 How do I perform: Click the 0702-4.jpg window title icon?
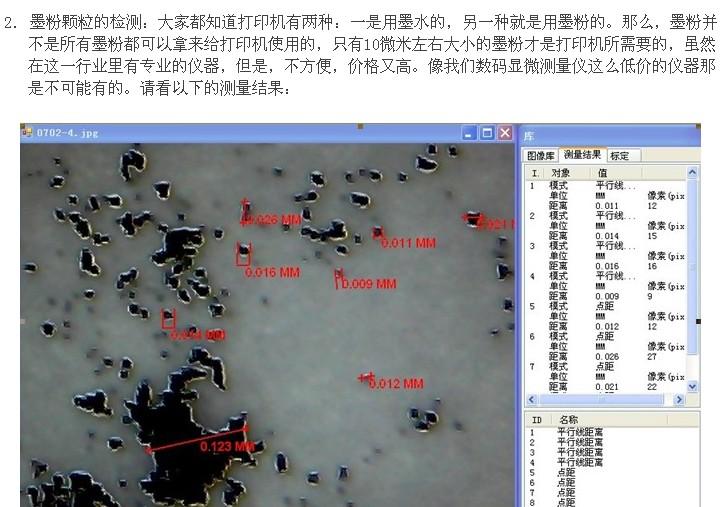[x=28, y=132]
